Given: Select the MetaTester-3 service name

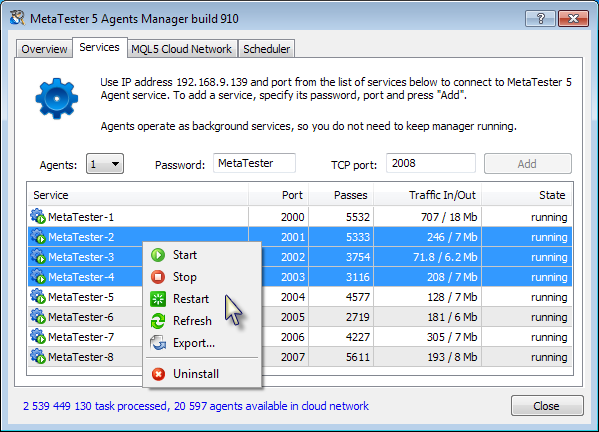Looking at the screenshot, I should pyautogui.click(x=81, y=257).
